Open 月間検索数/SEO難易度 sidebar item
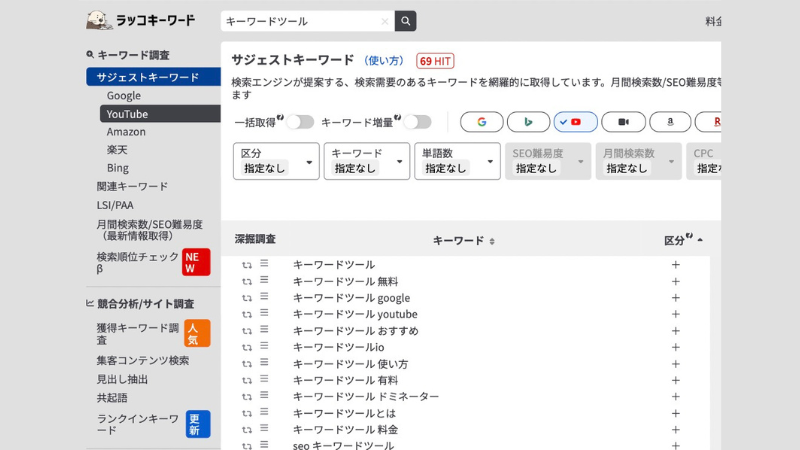 click(x=149, y=230)
